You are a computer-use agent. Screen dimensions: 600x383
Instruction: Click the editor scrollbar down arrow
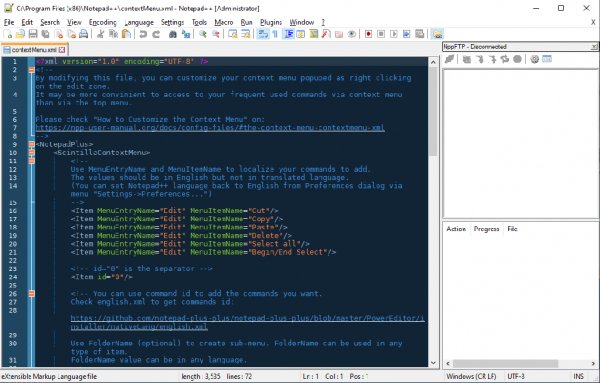[433, 362]
